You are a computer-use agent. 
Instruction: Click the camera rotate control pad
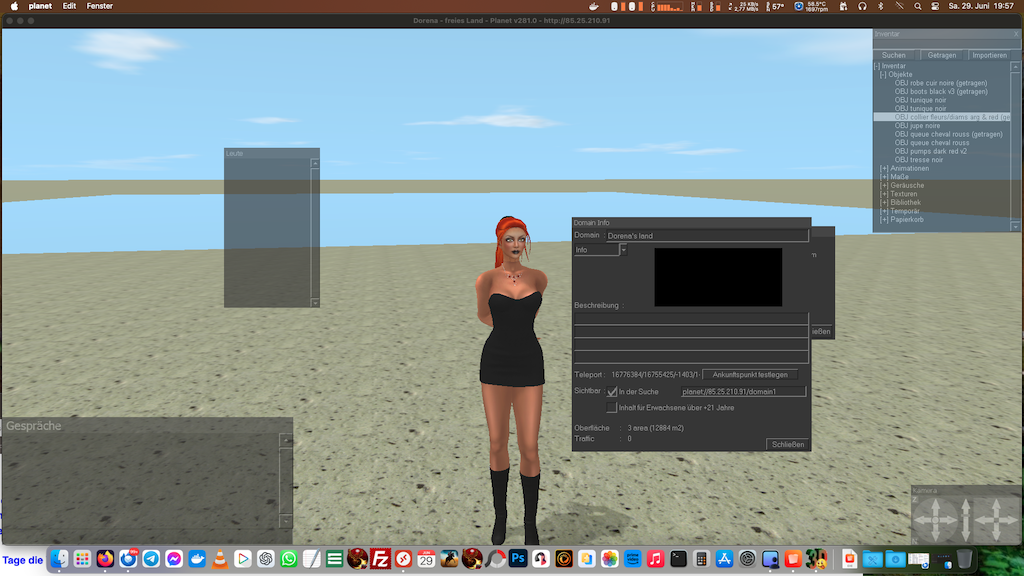[935, 521]
